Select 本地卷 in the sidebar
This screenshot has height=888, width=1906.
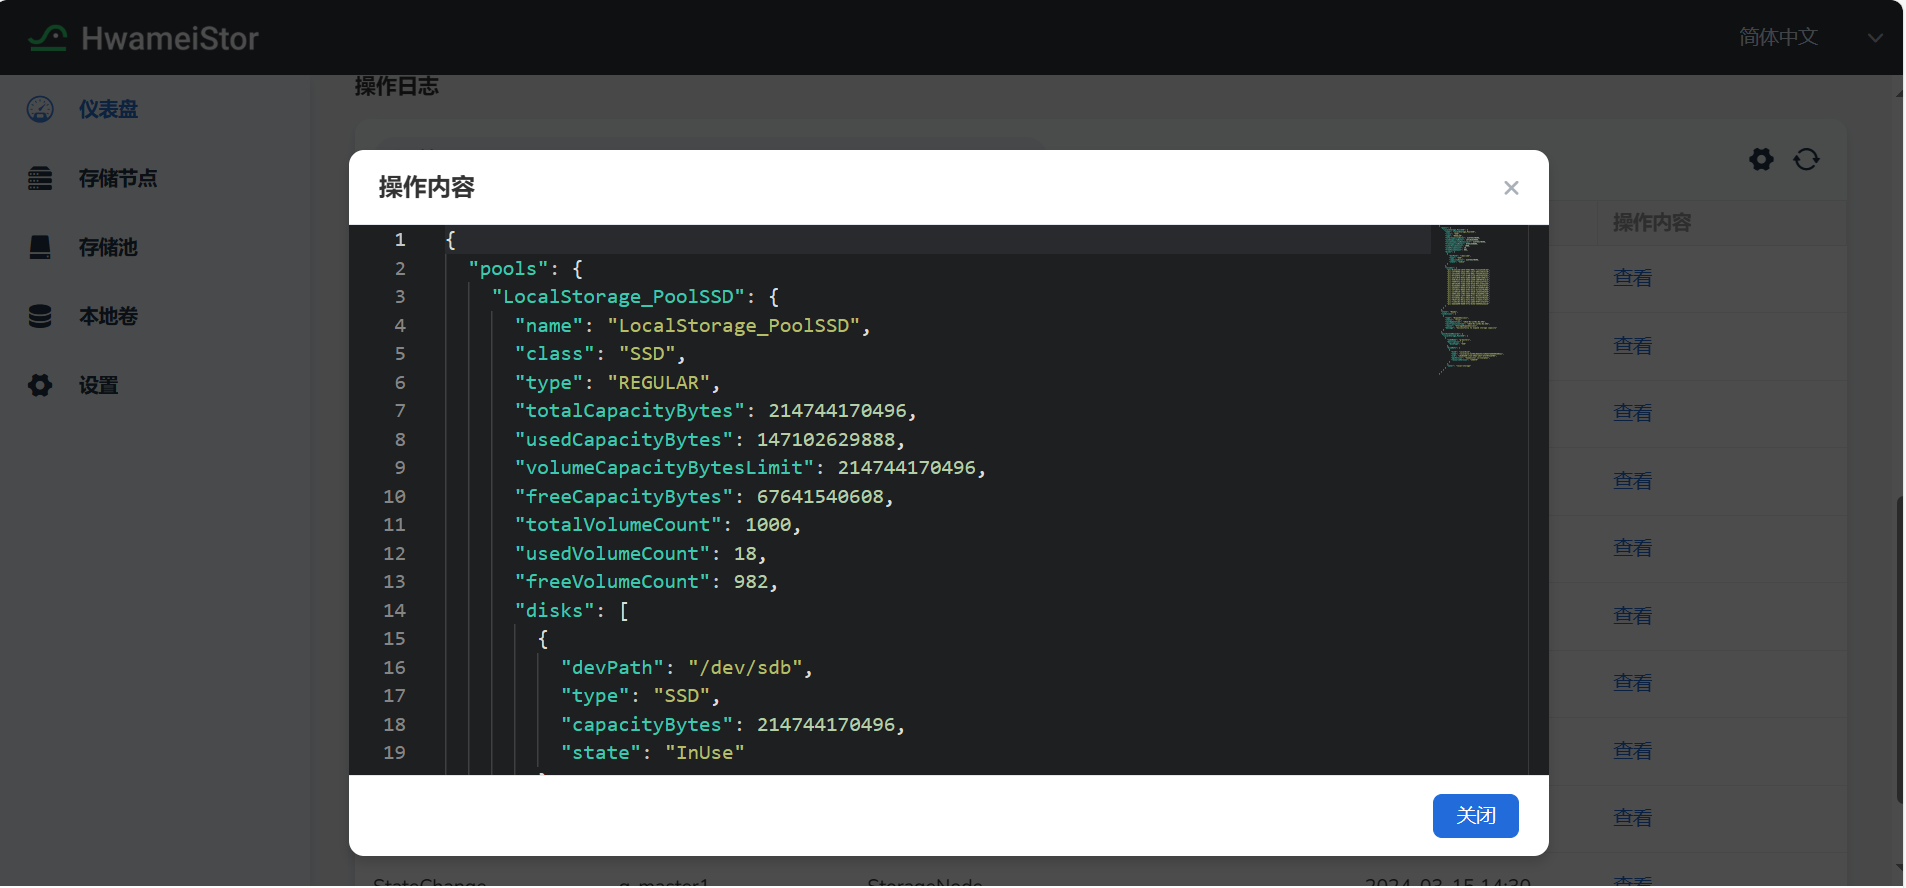(x=108, y=316)
